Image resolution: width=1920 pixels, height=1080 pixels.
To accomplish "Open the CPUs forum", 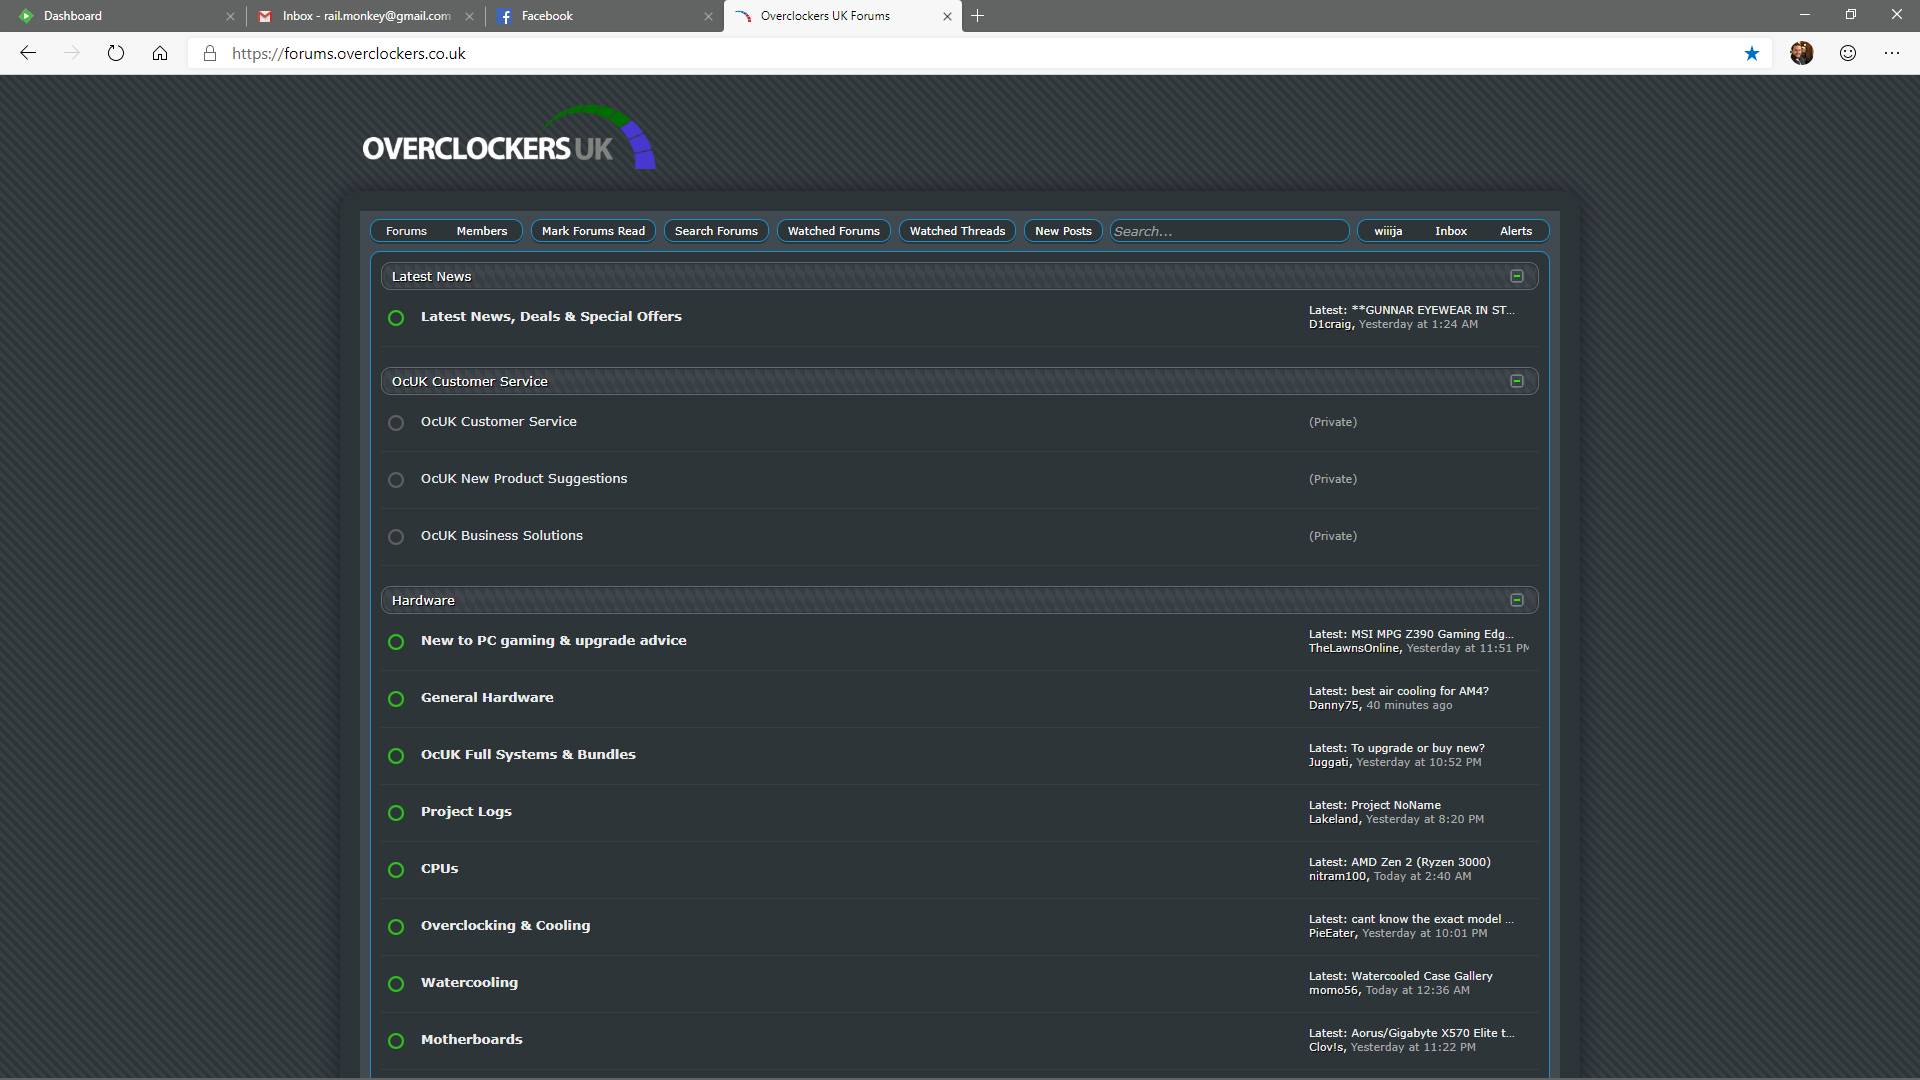I will click(439, 868).
